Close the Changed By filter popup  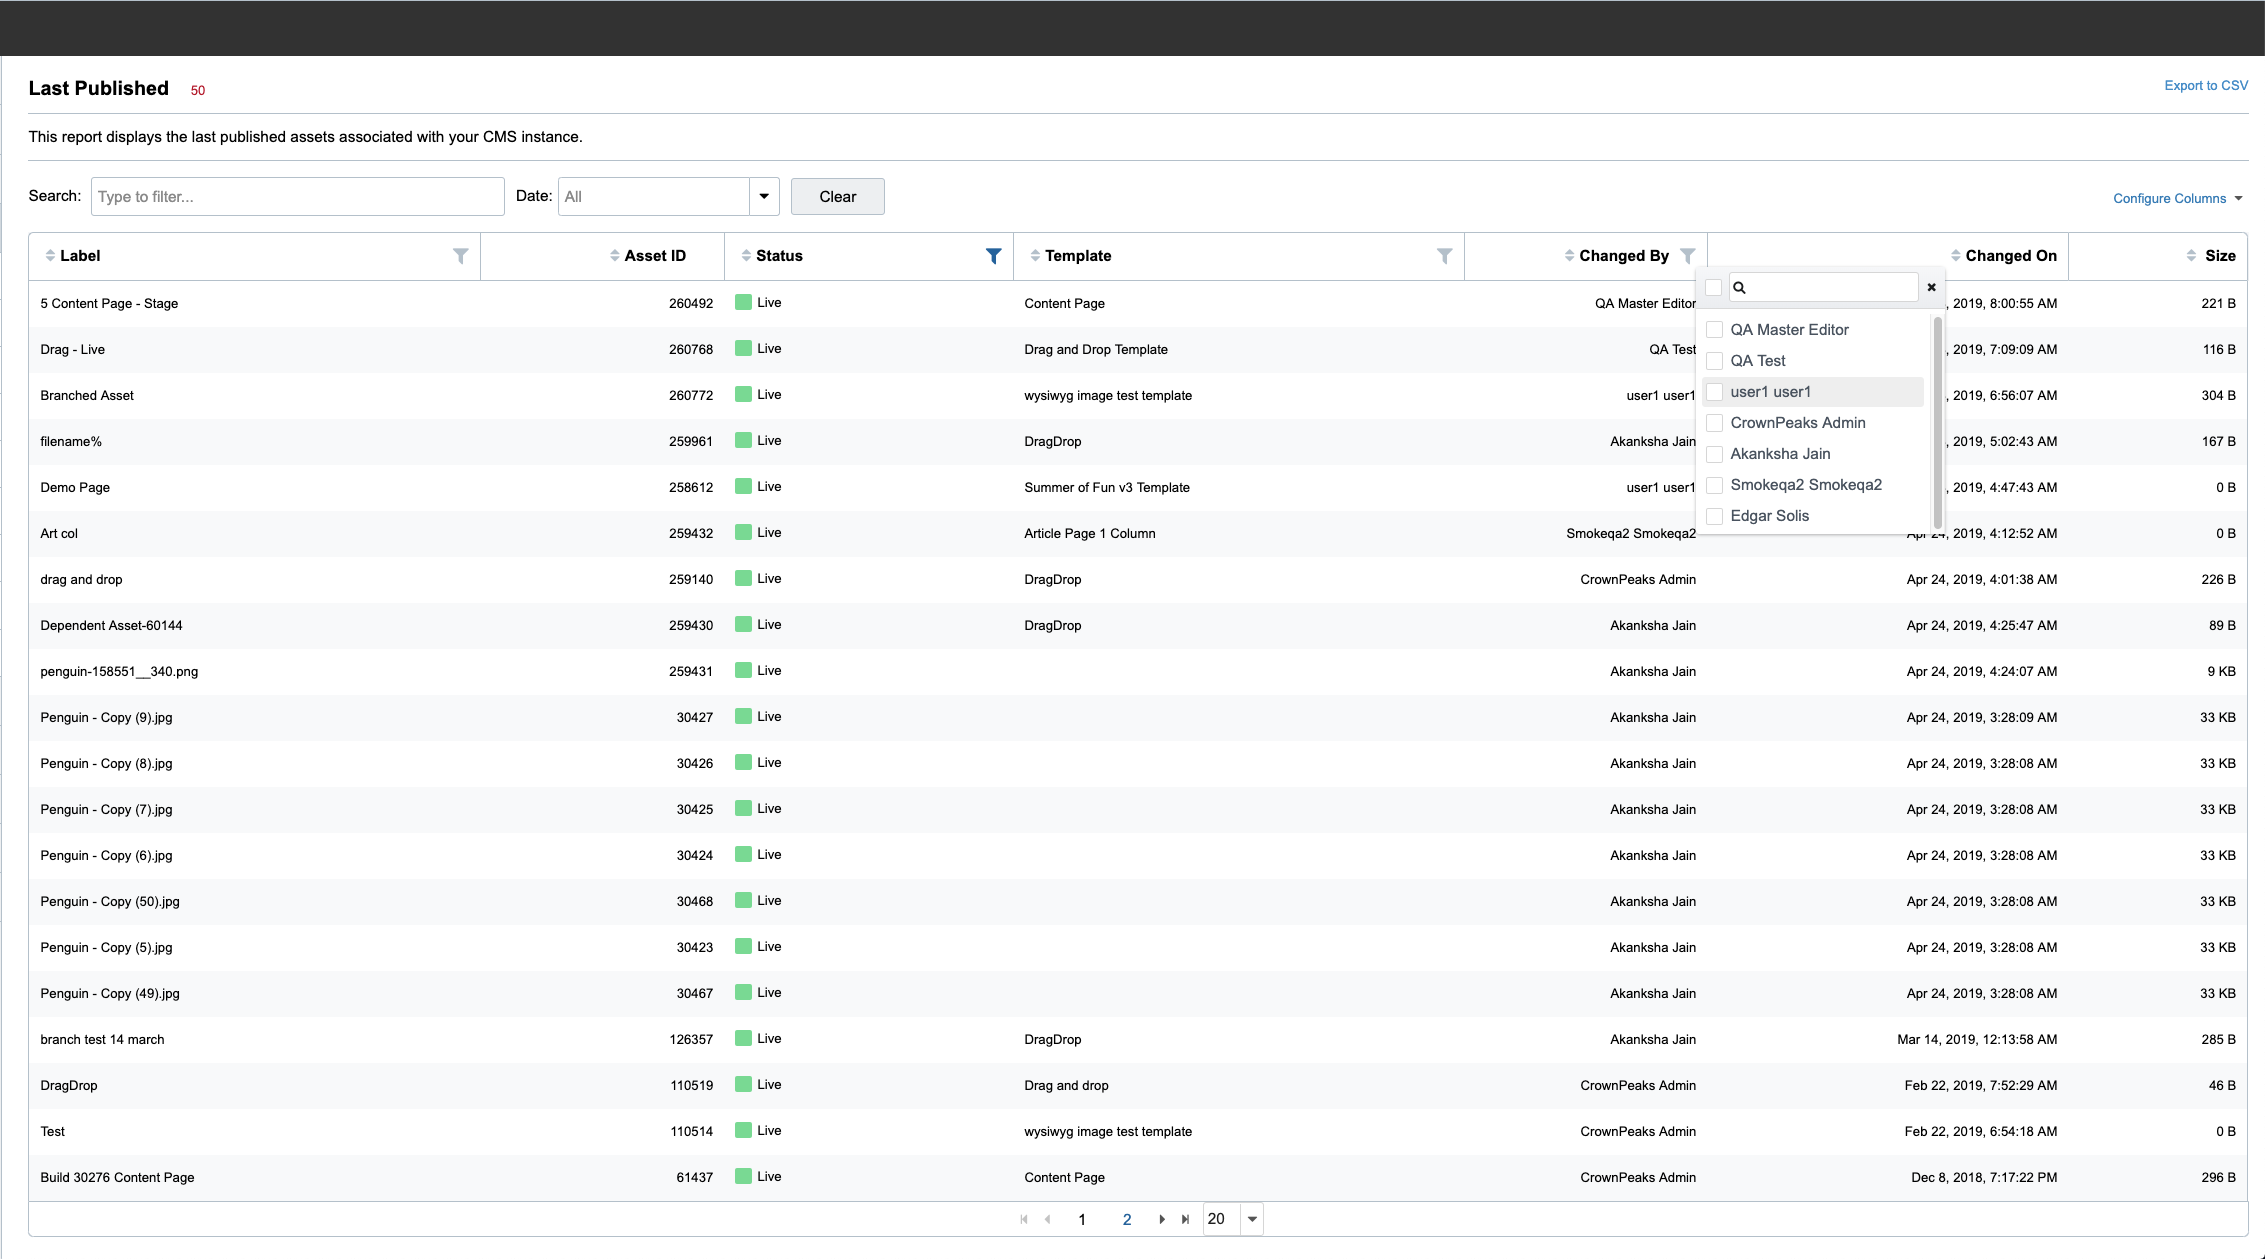pos(1931,288)
